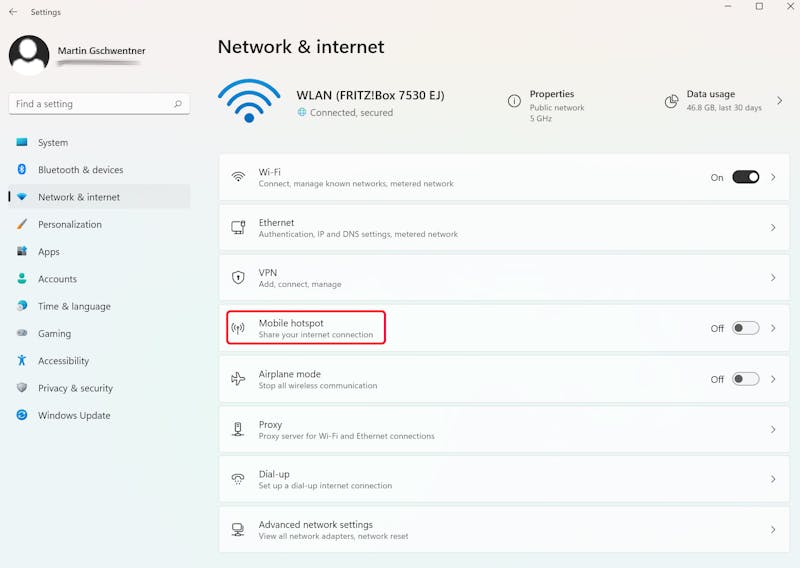Click the Mobile hotspot antenna icon

point(238,328)
